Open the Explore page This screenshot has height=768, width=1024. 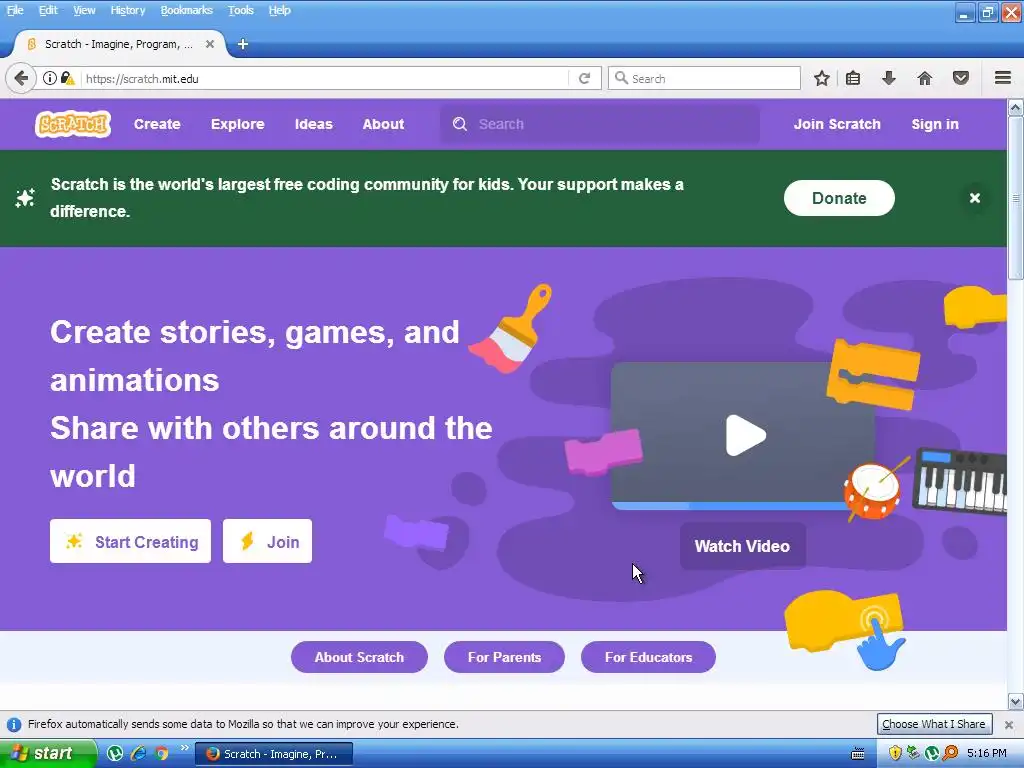pyautogui.click(x=237, y=124)
